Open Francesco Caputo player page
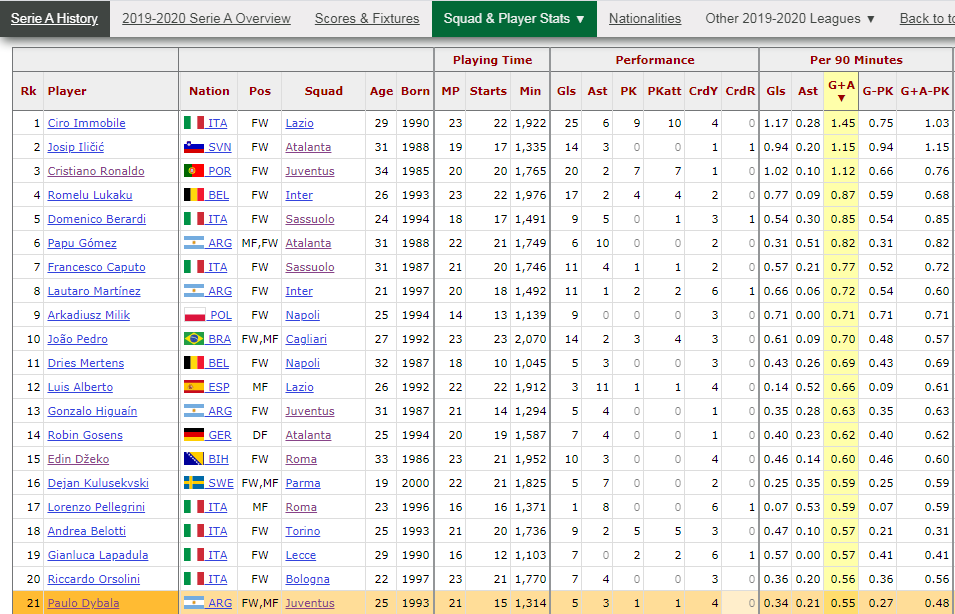Screen dimensions: 955x614 click(97, 267)
